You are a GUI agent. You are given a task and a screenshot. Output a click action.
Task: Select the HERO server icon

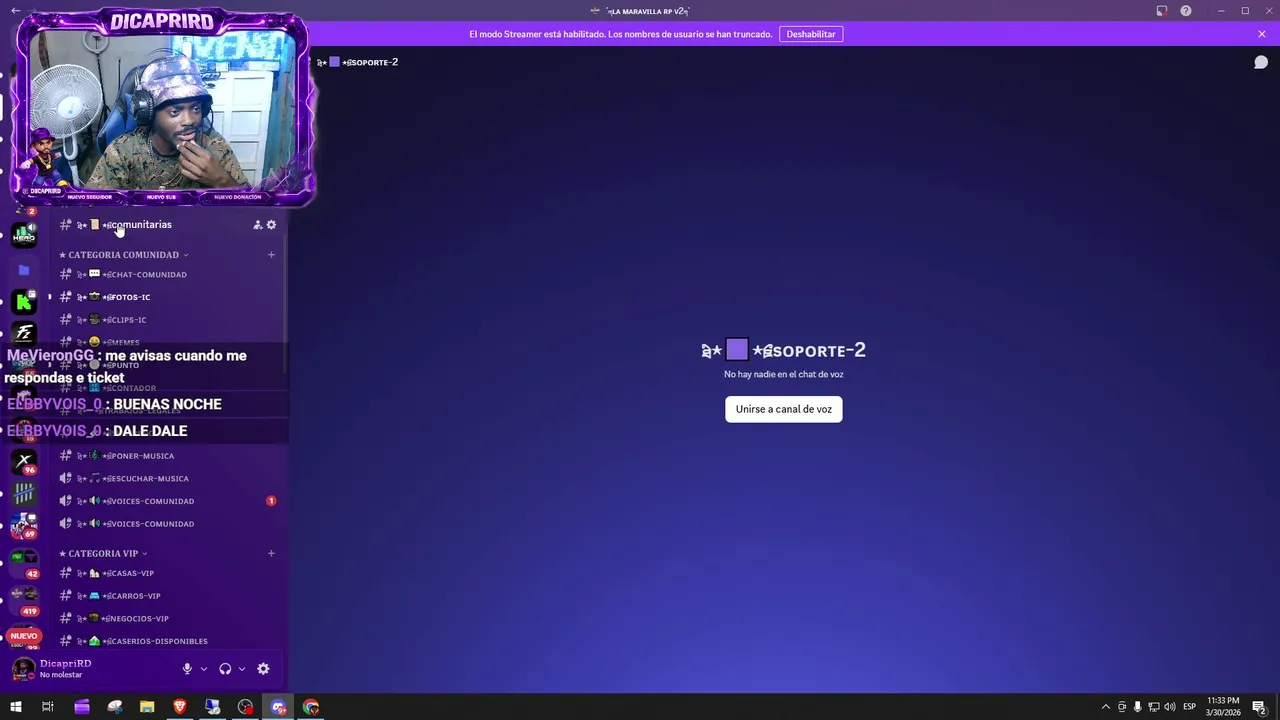24,235
